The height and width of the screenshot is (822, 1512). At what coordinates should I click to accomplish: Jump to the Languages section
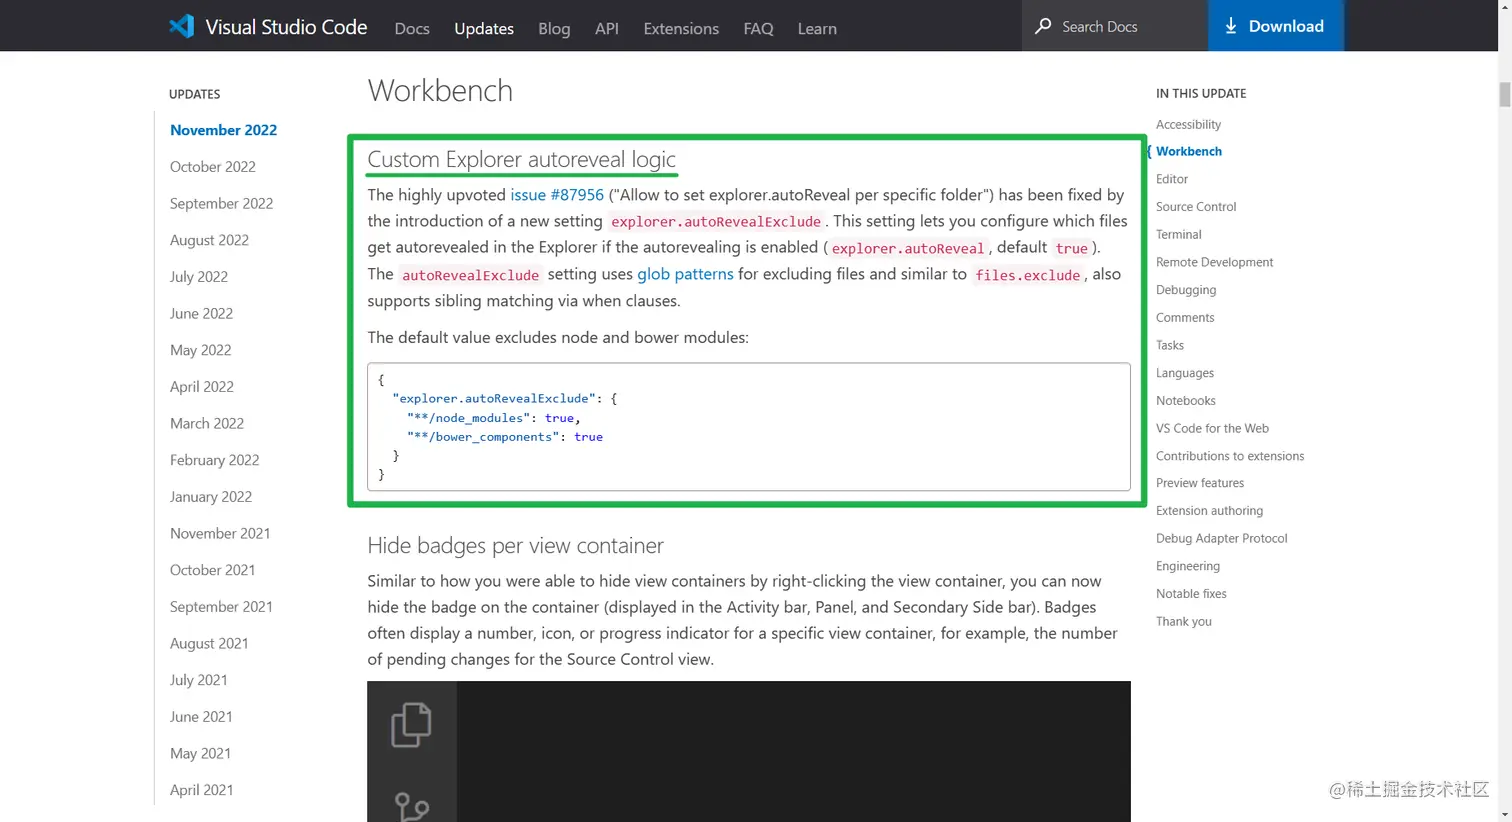click(1185, 373)
